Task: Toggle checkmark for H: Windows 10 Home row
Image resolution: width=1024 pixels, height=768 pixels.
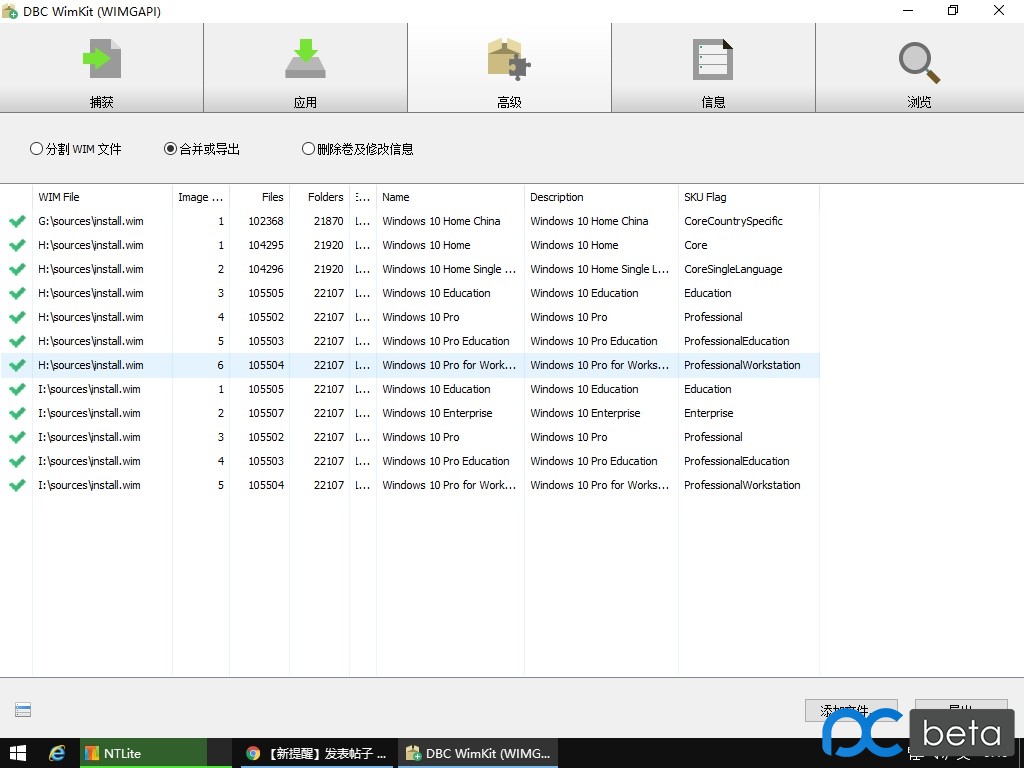Action: [x=18, y=246]
